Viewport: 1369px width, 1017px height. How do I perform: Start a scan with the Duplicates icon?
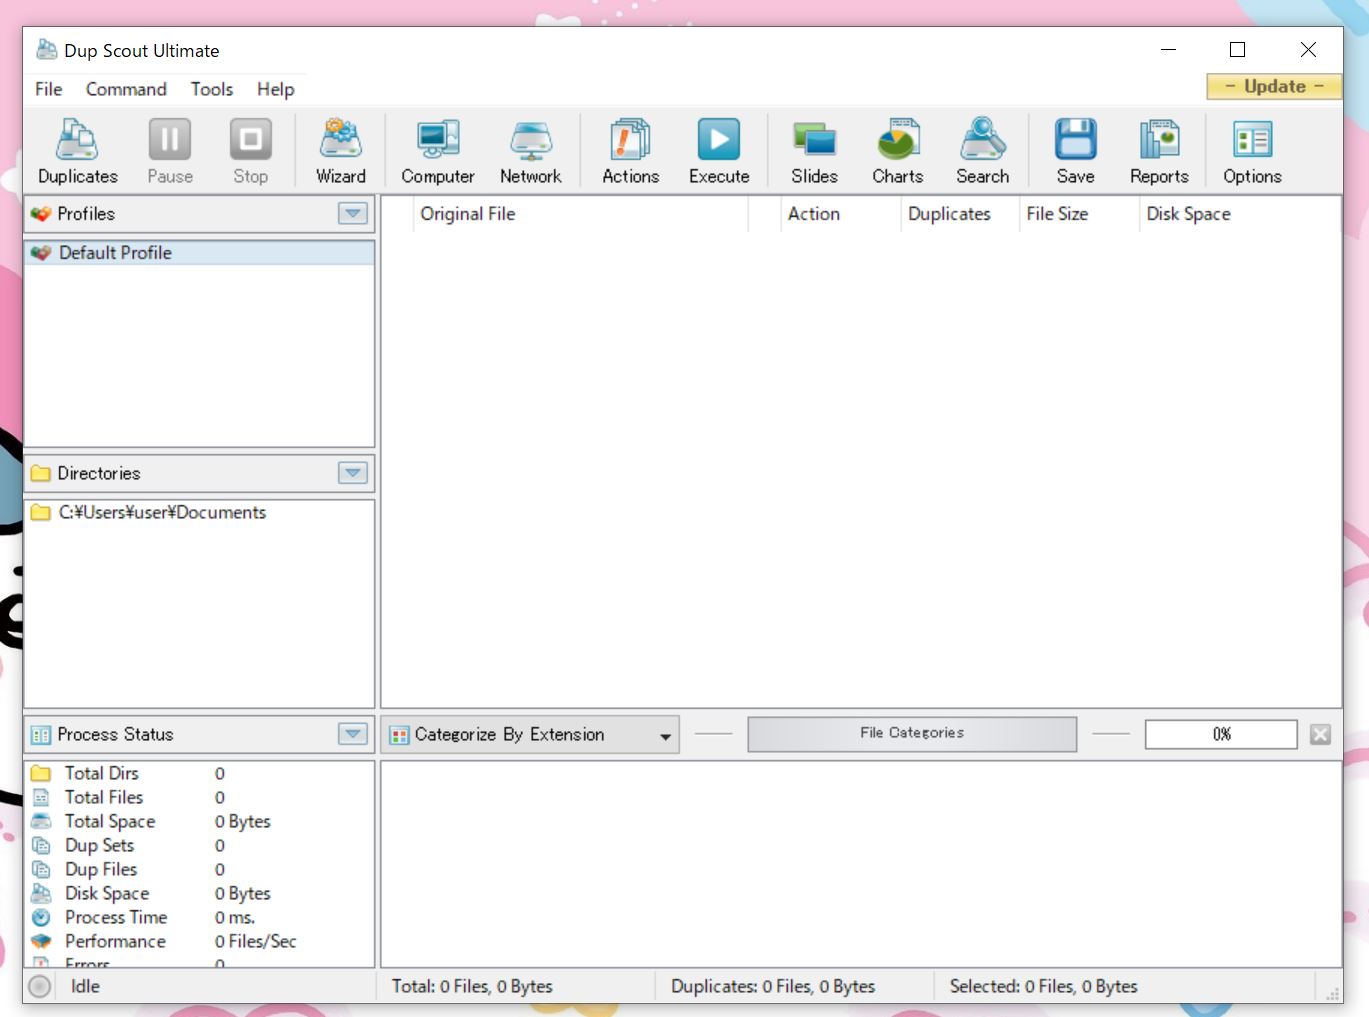click(78, 151)
